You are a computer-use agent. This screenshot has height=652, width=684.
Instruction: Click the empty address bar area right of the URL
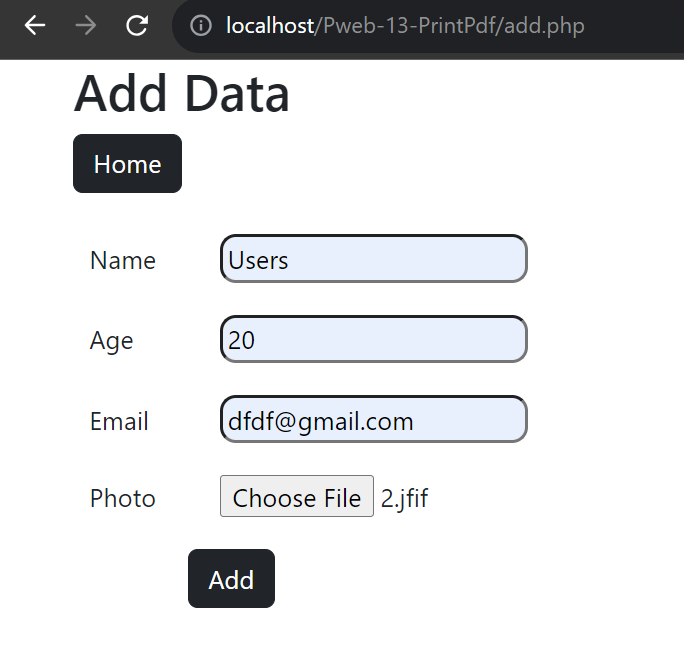click(633, 26)
